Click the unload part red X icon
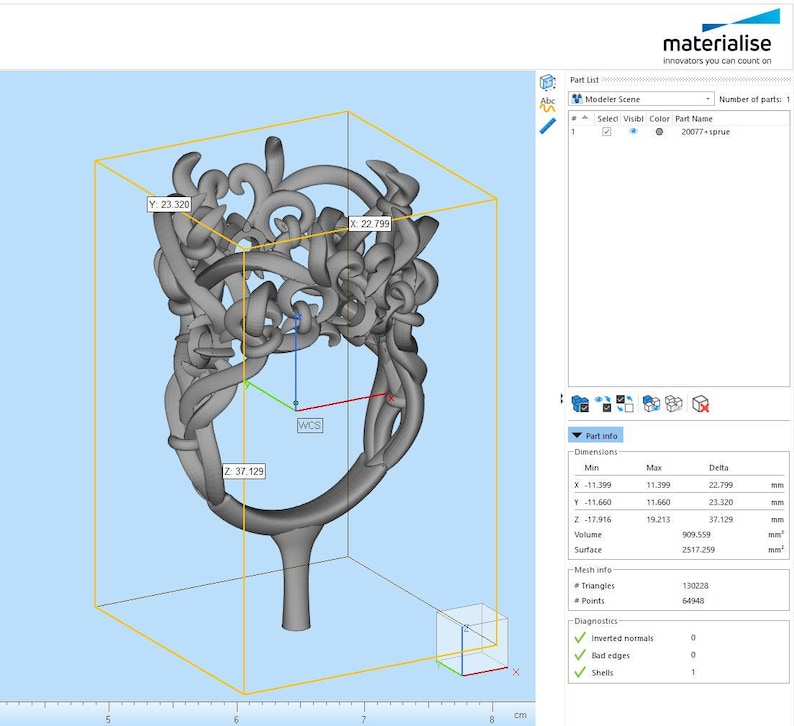Screen dimensions: 794x726 tap(700, 404)
